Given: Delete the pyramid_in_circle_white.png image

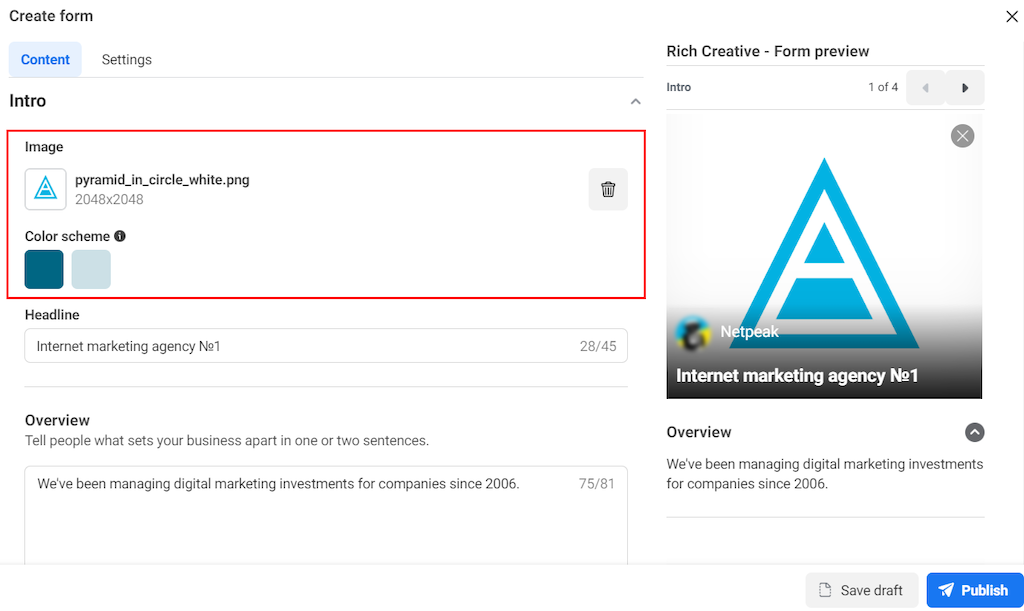Looking at the screenshot, I should point(608,189).
